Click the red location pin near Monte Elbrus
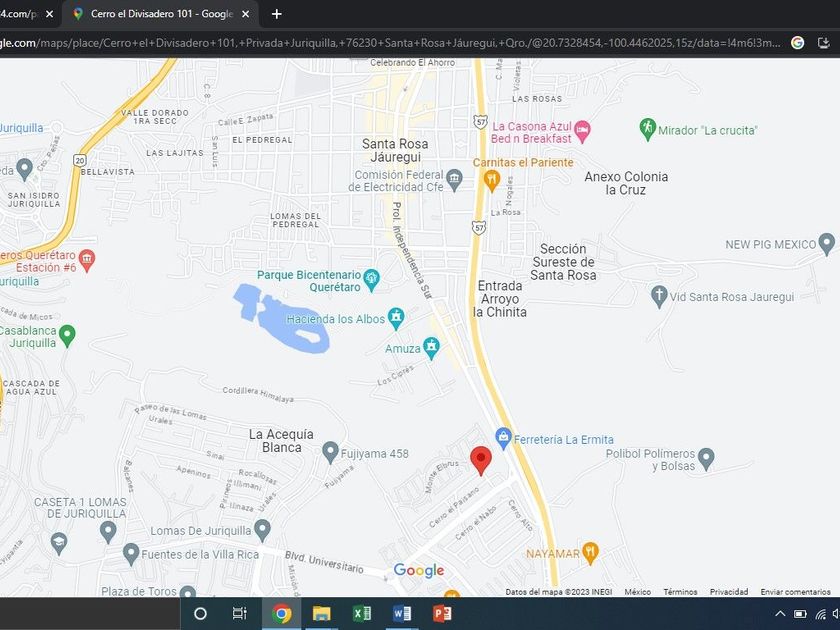This screenshot has width=840, height=630. [481, 460]
